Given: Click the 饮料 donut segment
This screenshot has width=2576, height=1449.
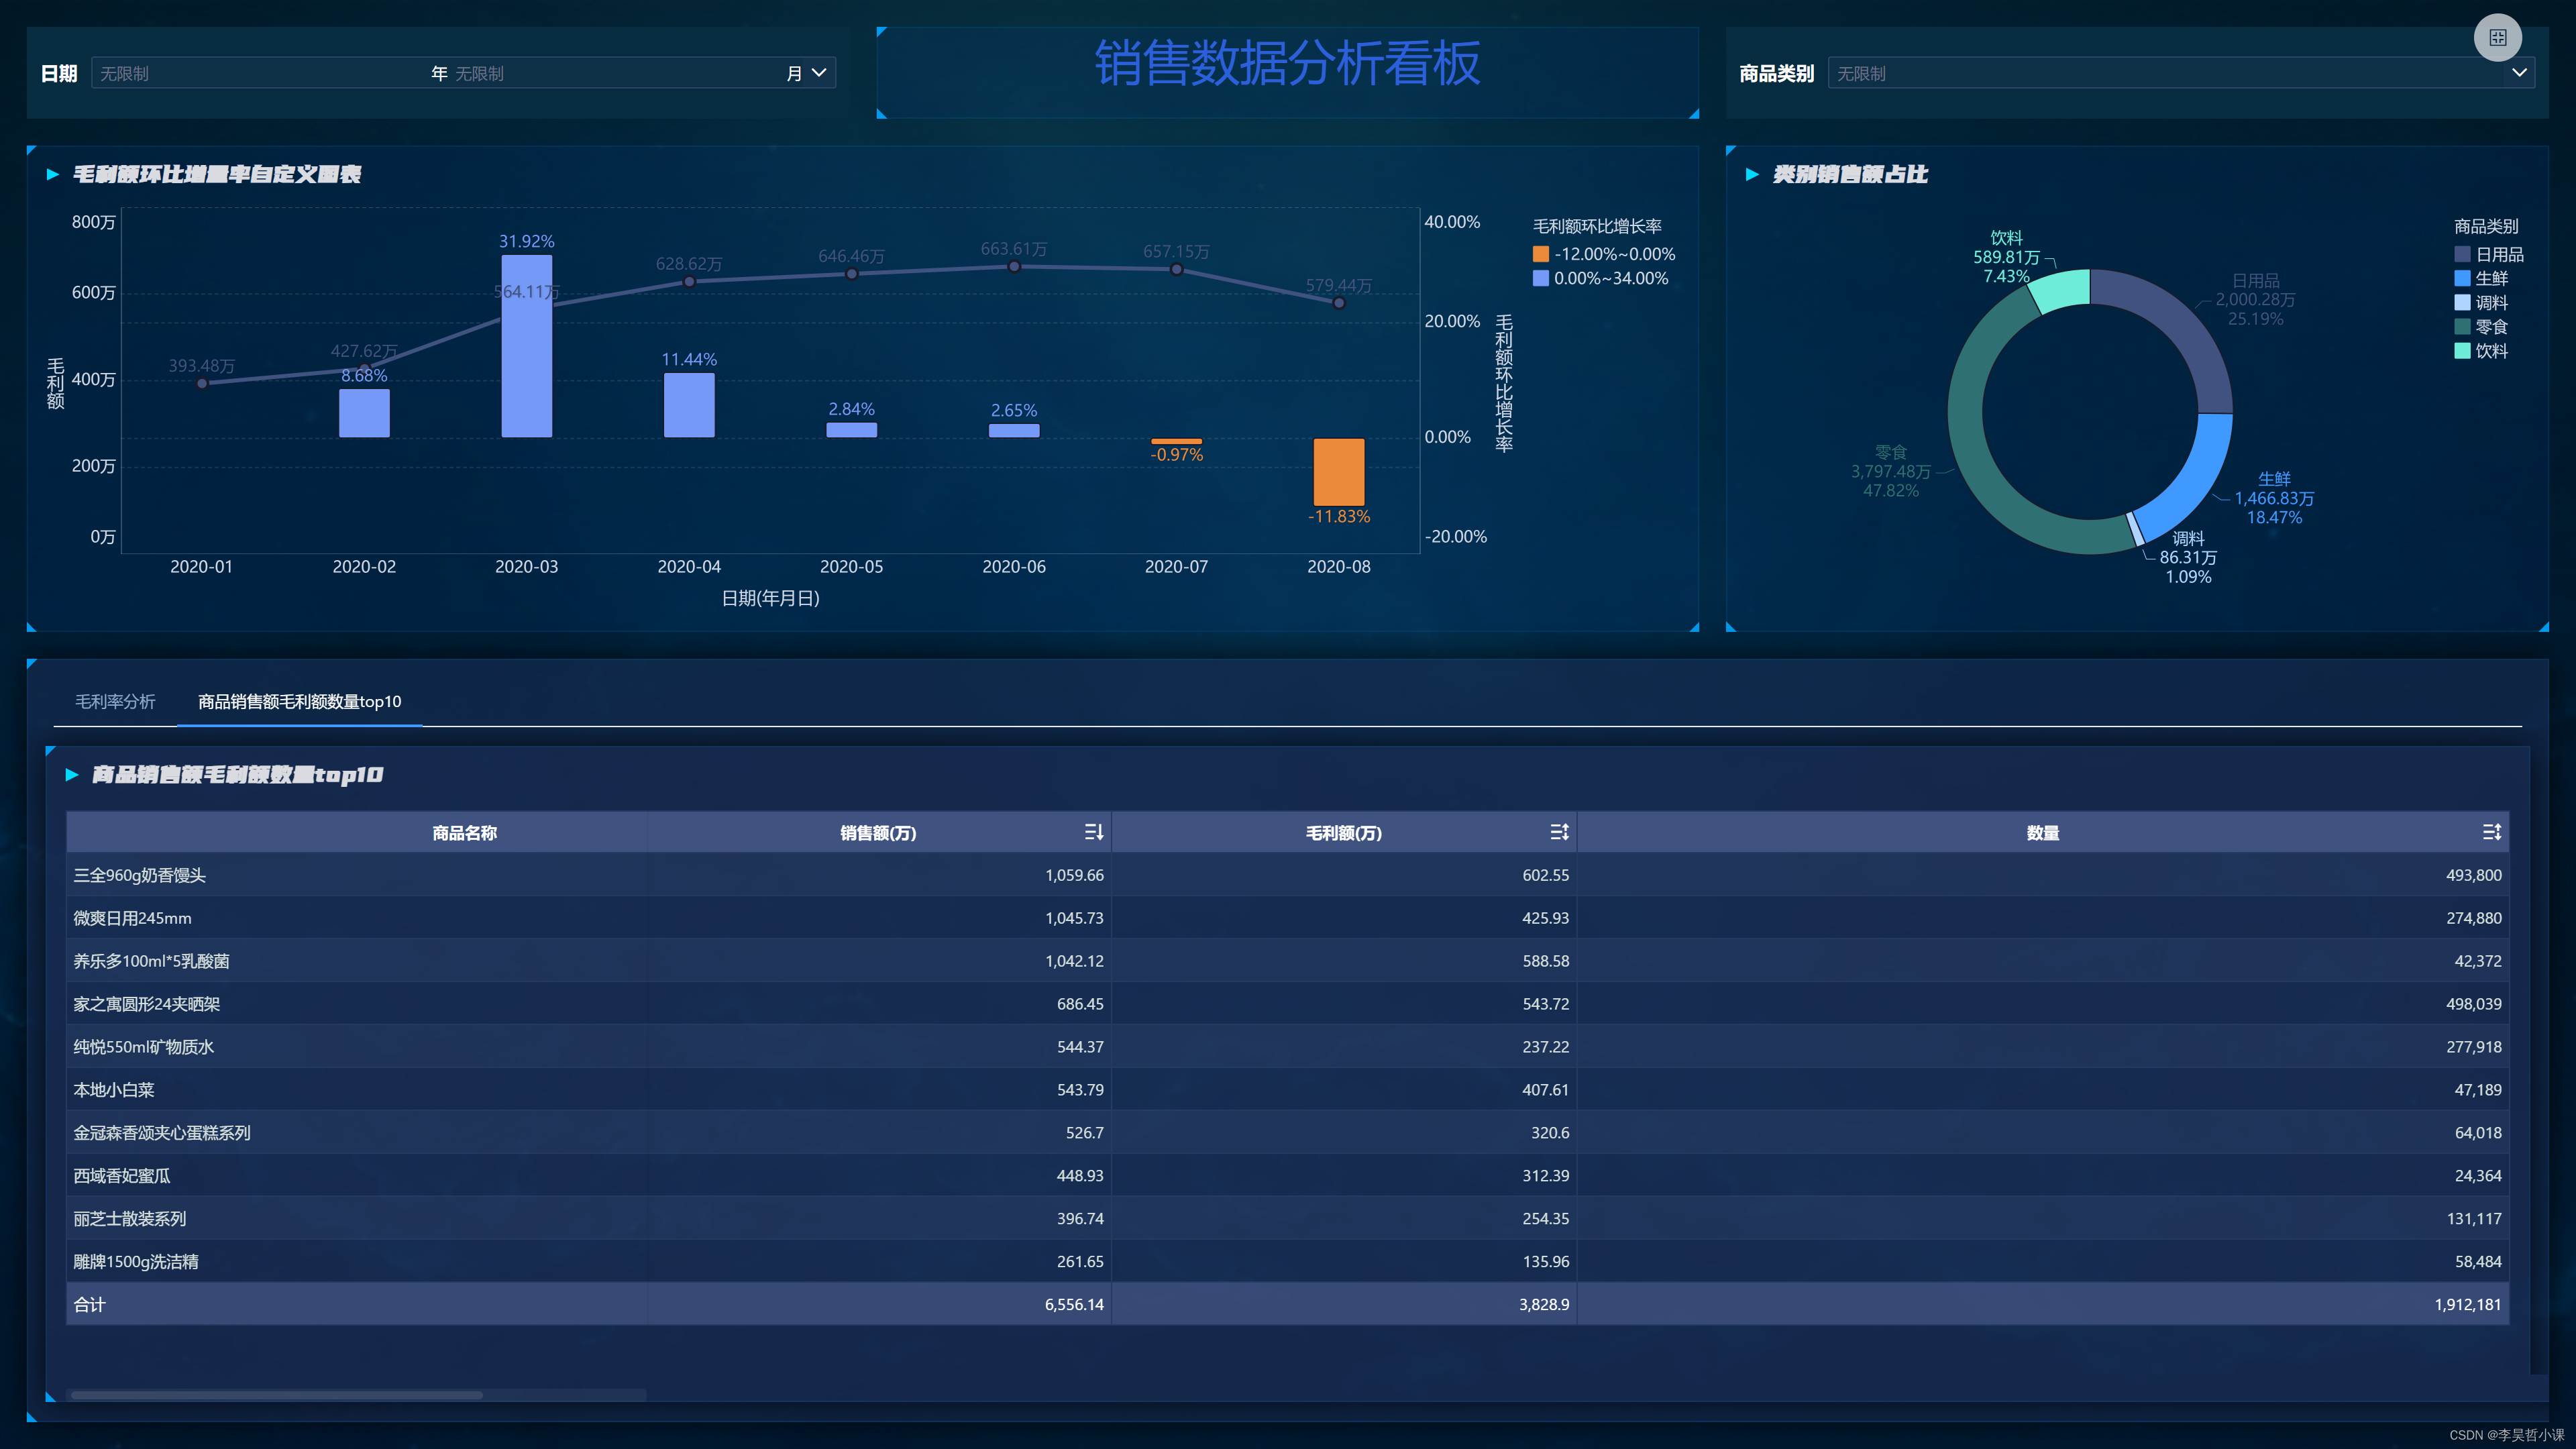Looking at the screenshot, I should [2062, 290].
